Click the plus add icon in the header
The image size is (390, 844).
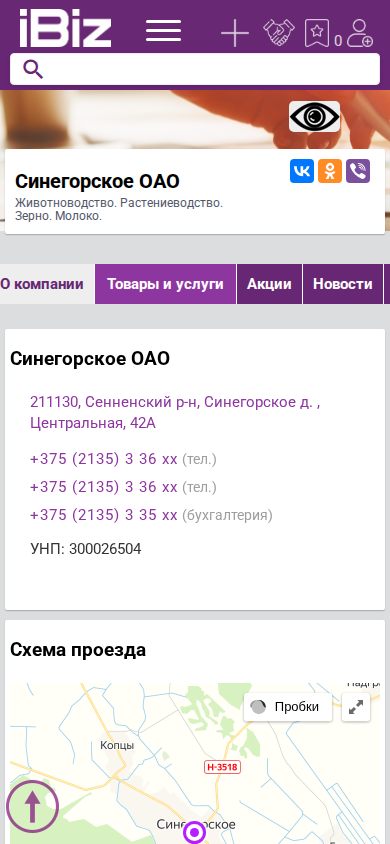(x=235, y=32)
